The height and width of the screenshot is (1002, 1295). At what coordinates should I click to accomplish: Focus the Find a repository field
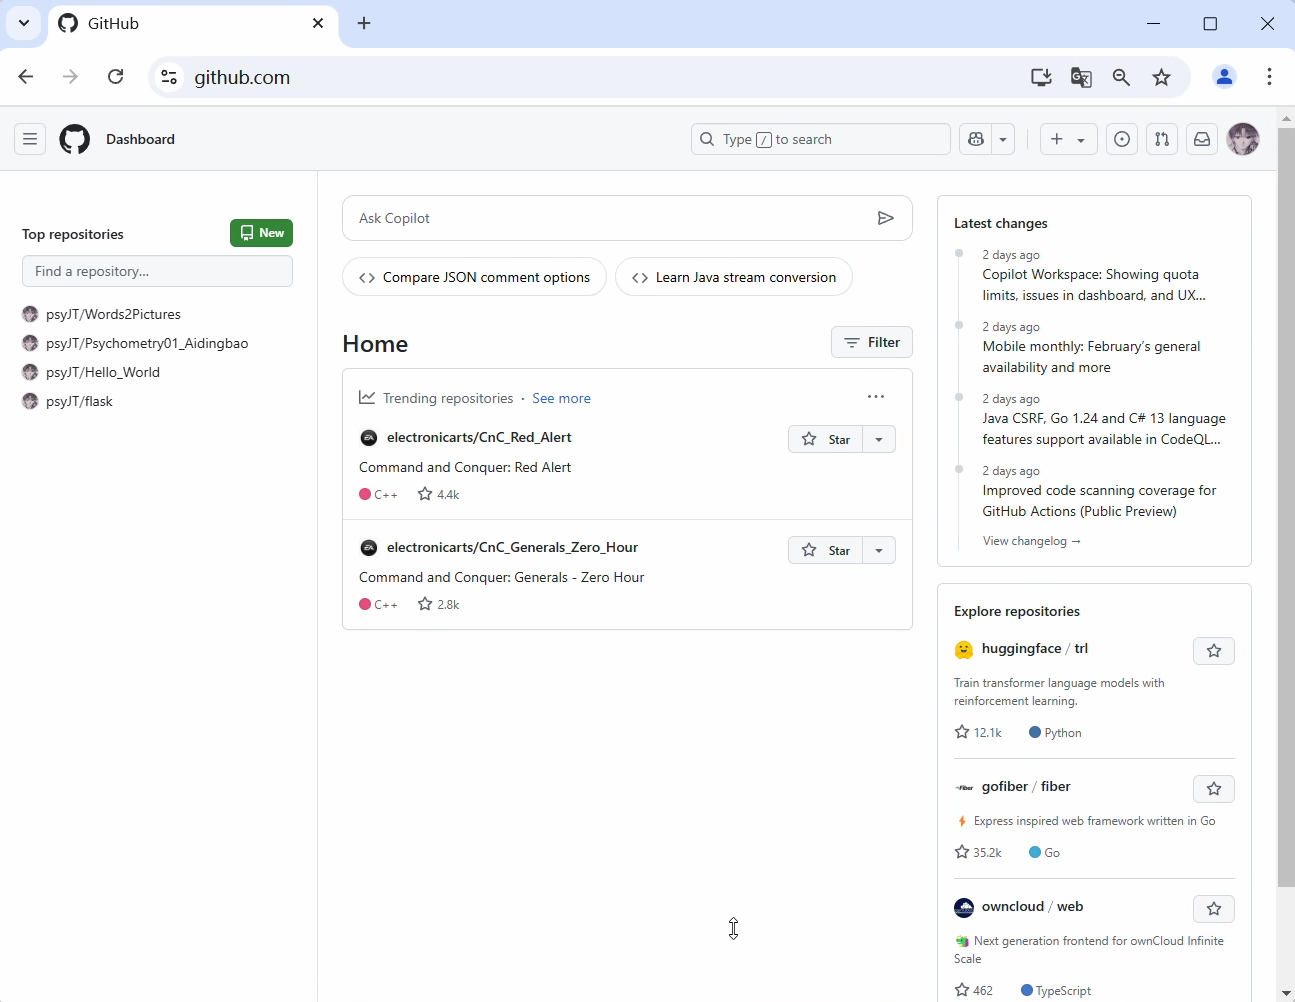click(x=157, y=271)
